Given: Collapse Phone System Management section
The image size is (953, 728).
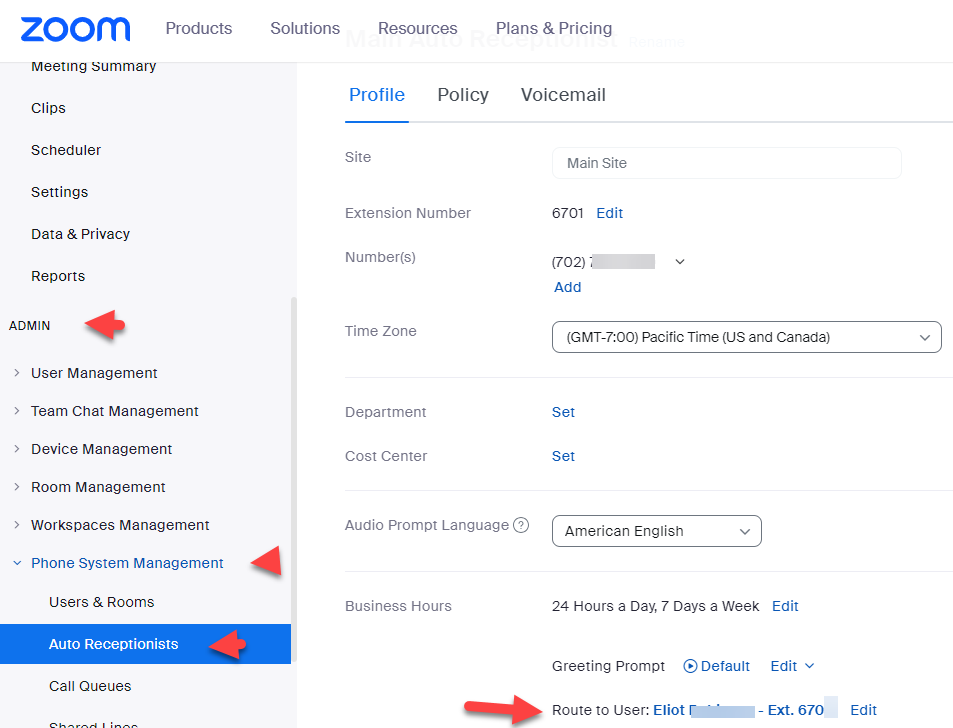Looking at the screenshot, I should pos(127,563).
